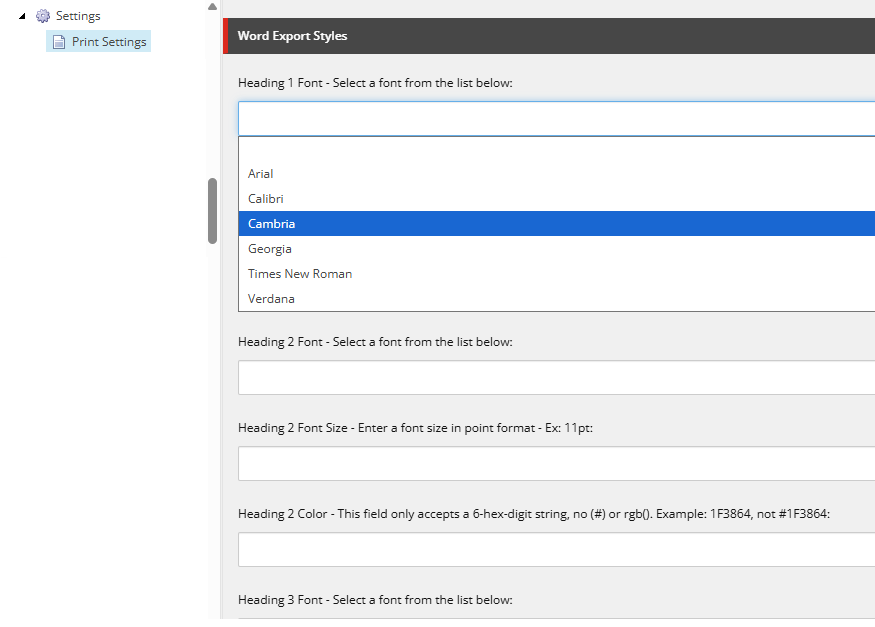Choose Verdana from the font list
The image size is (875, 627).
point(556,298)
